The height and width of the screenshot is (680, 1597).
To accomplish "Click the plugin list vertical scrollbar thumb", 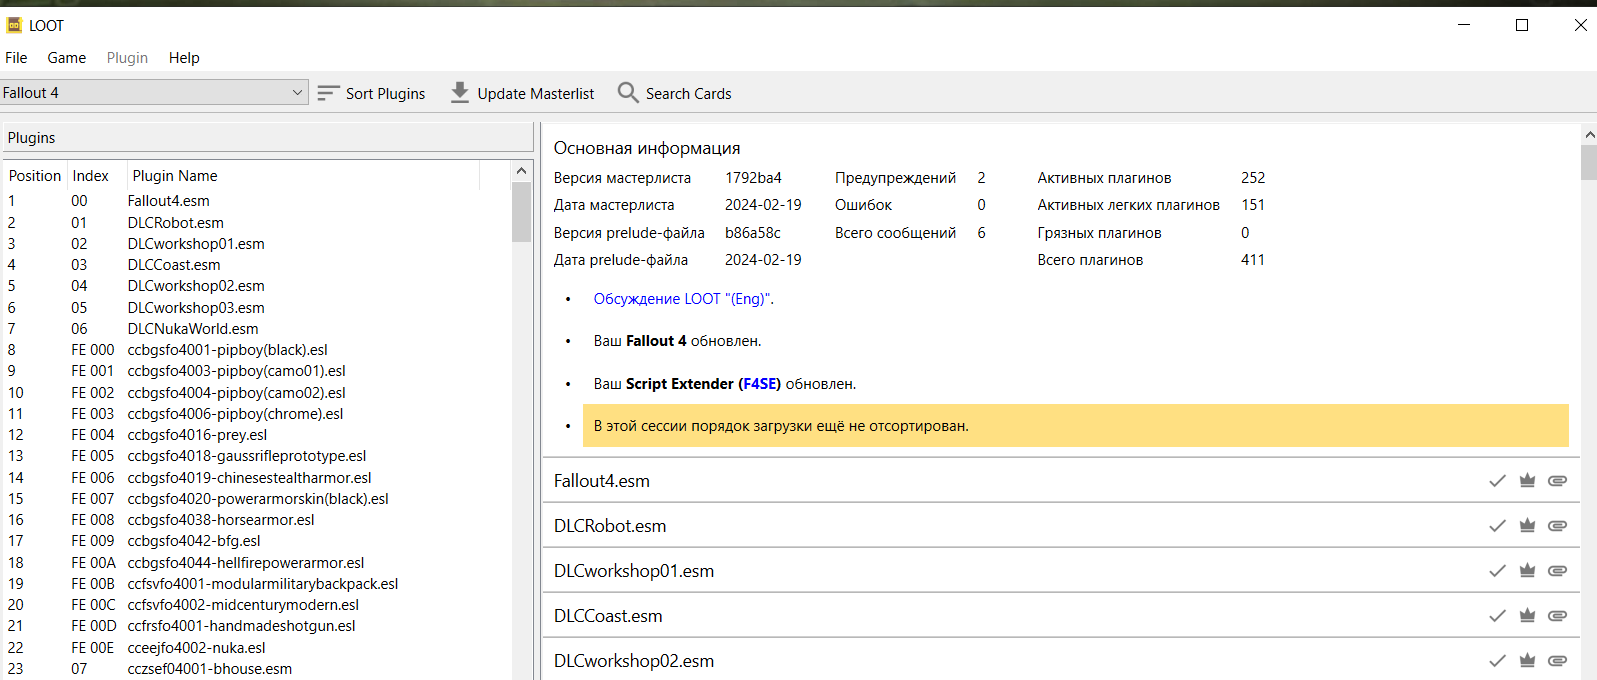I will pyautogui.click(x=521, y=212).
